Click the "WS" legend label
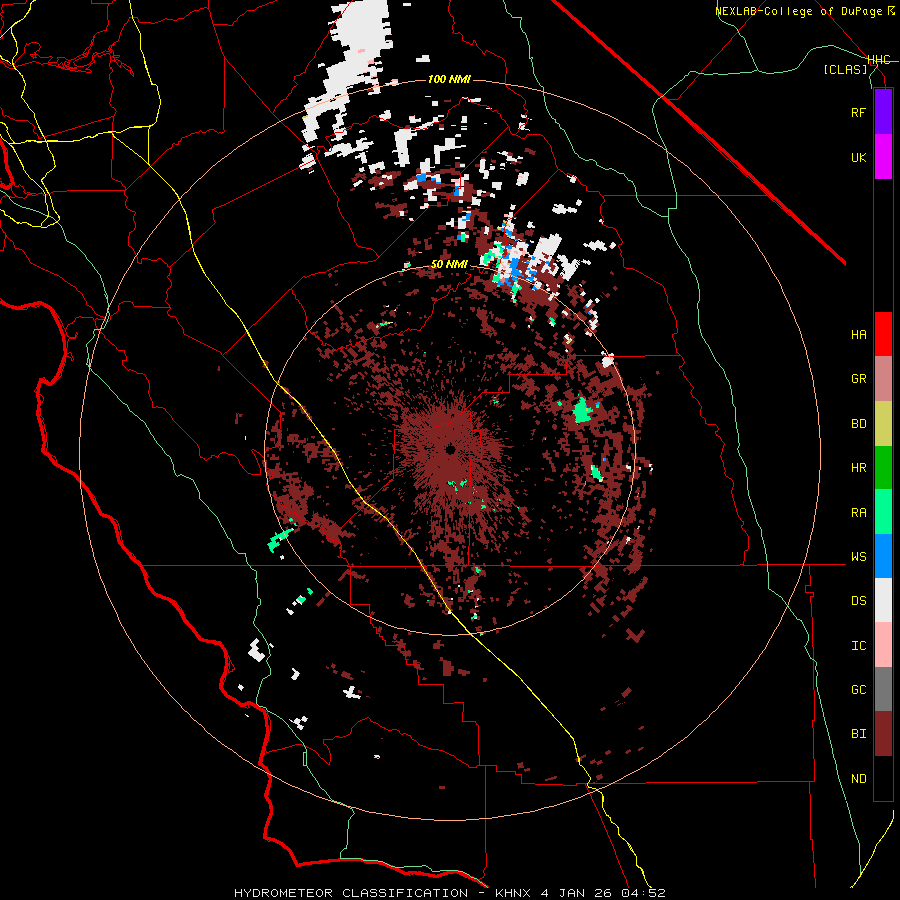This screenshot has height=900, width=900. click(858, 557)
